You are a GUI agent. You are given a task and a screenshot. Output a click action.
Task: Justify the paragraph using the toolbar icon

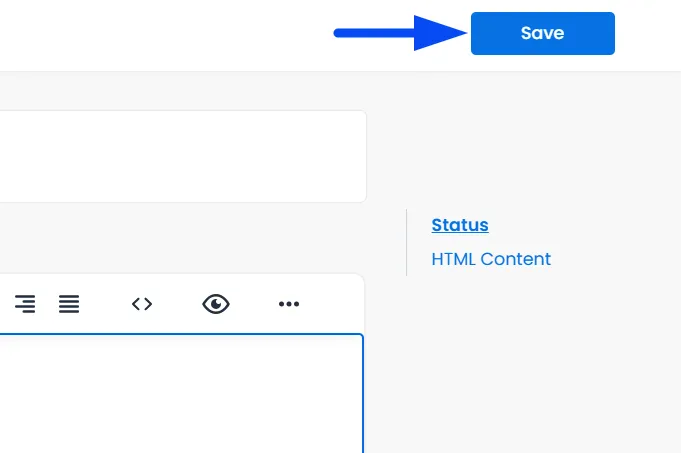(69, 304)
